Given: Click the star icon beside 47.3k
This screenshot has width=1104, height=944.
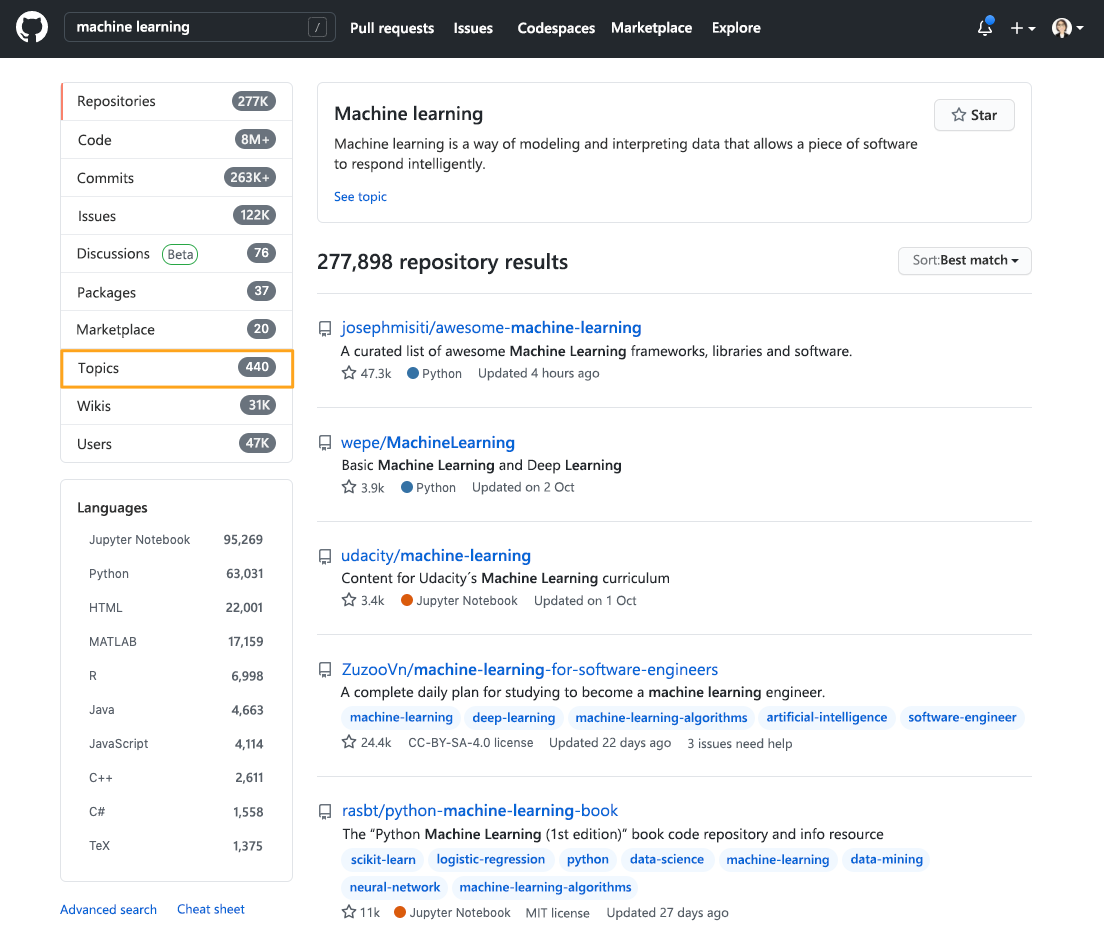Looking at the screenshot, I should pos(349,373).
